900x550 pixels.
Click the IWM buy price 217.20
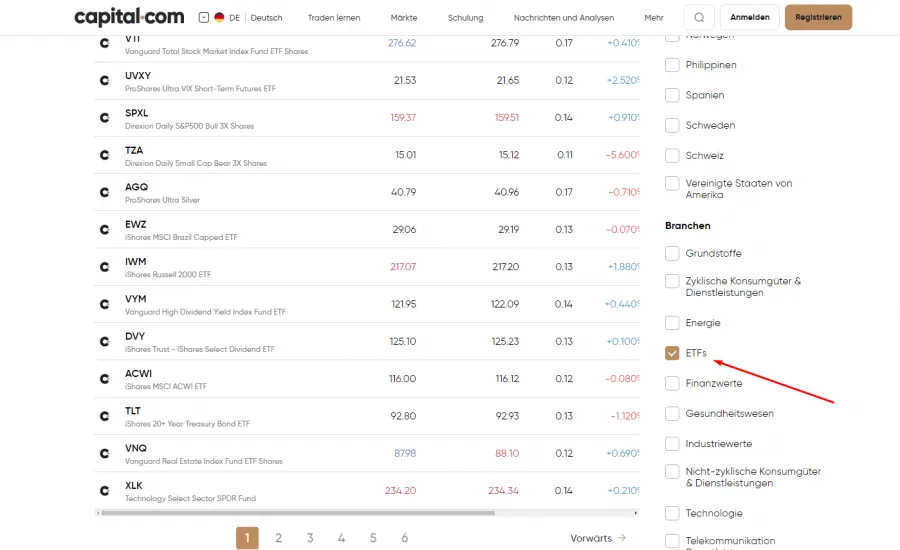[x=506, y=267]
